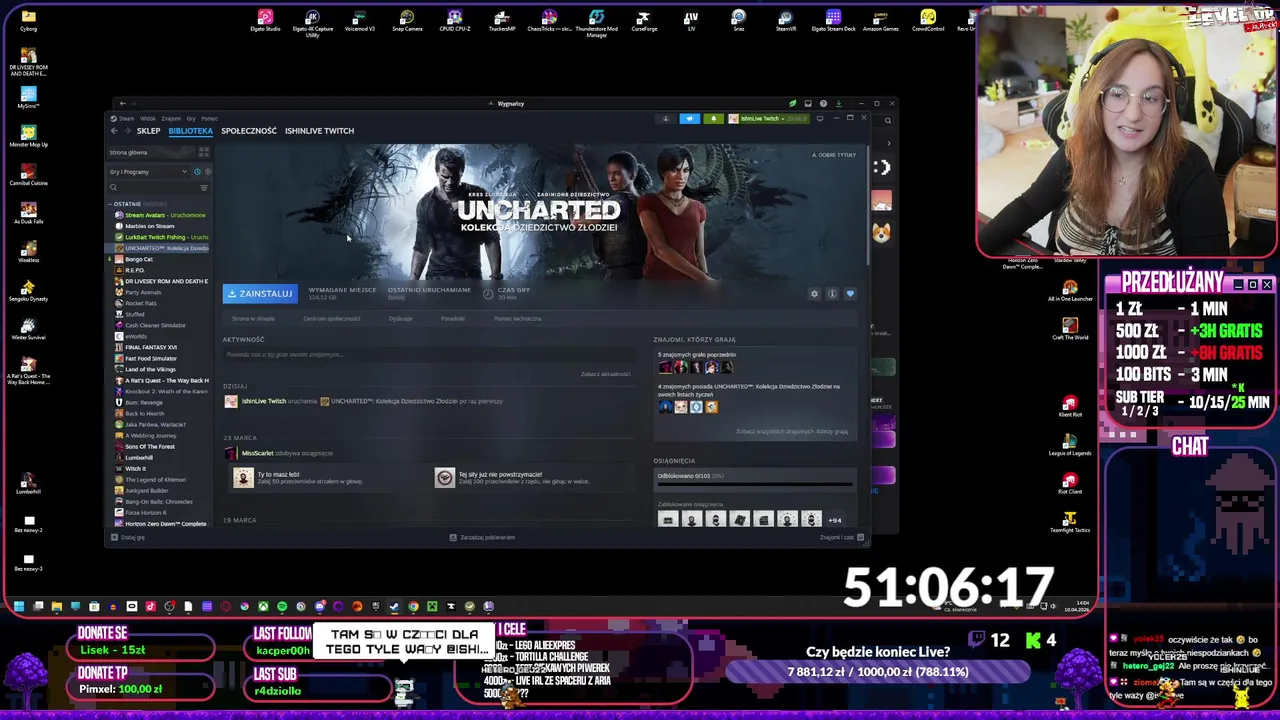
Task: Open Spotify from the taskbar
Action: pyautogui.click(x=282, y=606)
